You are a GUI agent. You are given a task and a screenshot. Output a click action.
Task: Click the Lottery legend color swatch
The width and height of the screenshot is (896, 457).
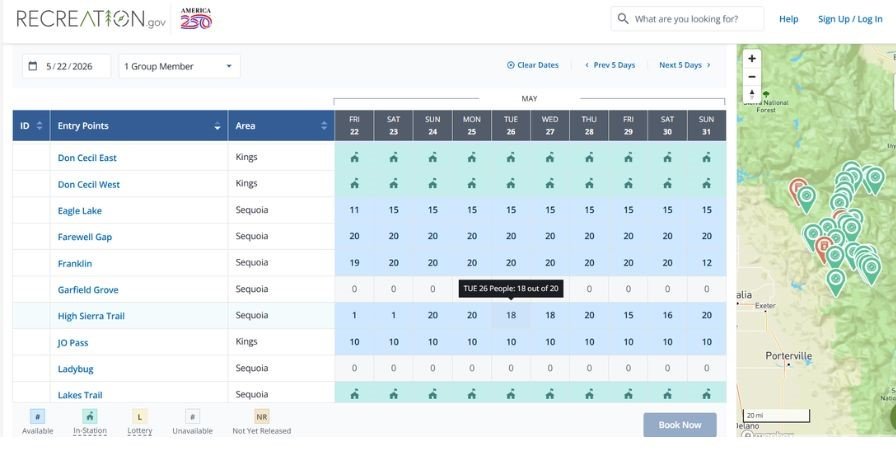coord(140,417)
